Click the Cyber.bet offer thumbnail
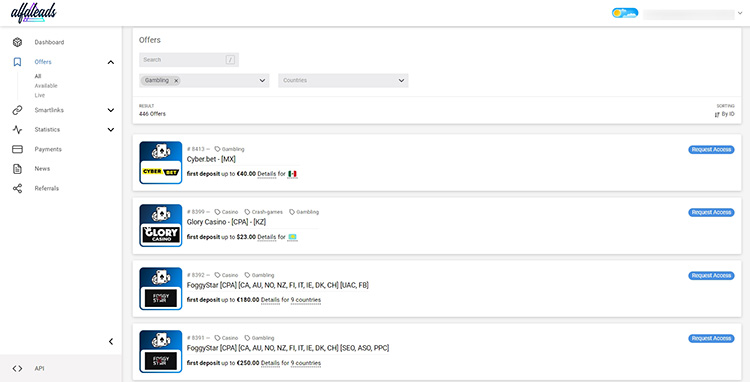The image size is (750, 382). coord(161,163)
